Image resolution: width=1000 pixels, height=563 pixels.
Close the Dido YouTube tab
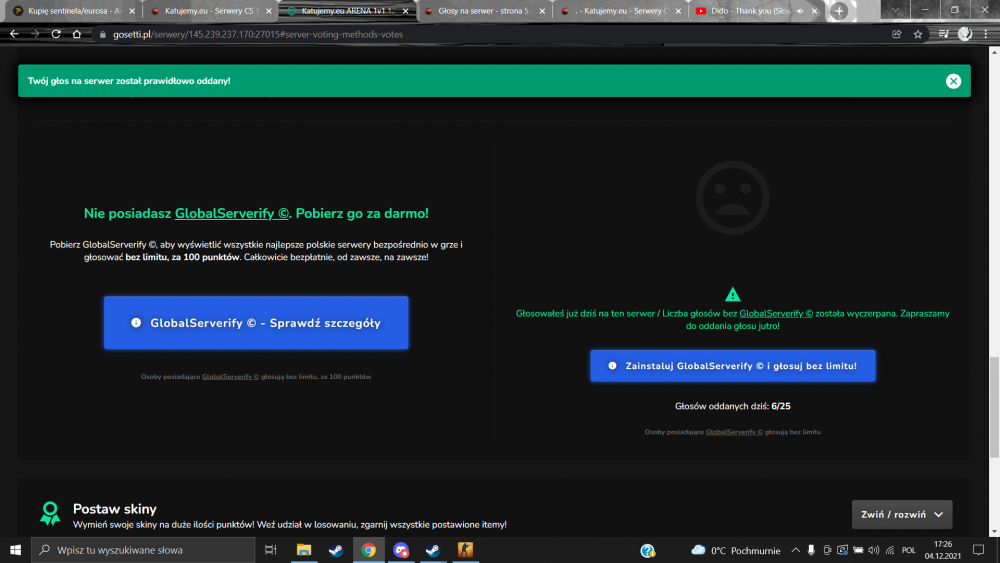[814, 11]
